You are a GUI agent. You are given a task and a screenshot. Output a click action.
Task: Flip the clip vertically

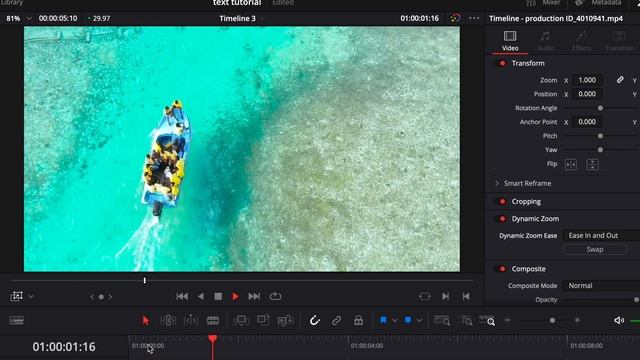[592, 164]
